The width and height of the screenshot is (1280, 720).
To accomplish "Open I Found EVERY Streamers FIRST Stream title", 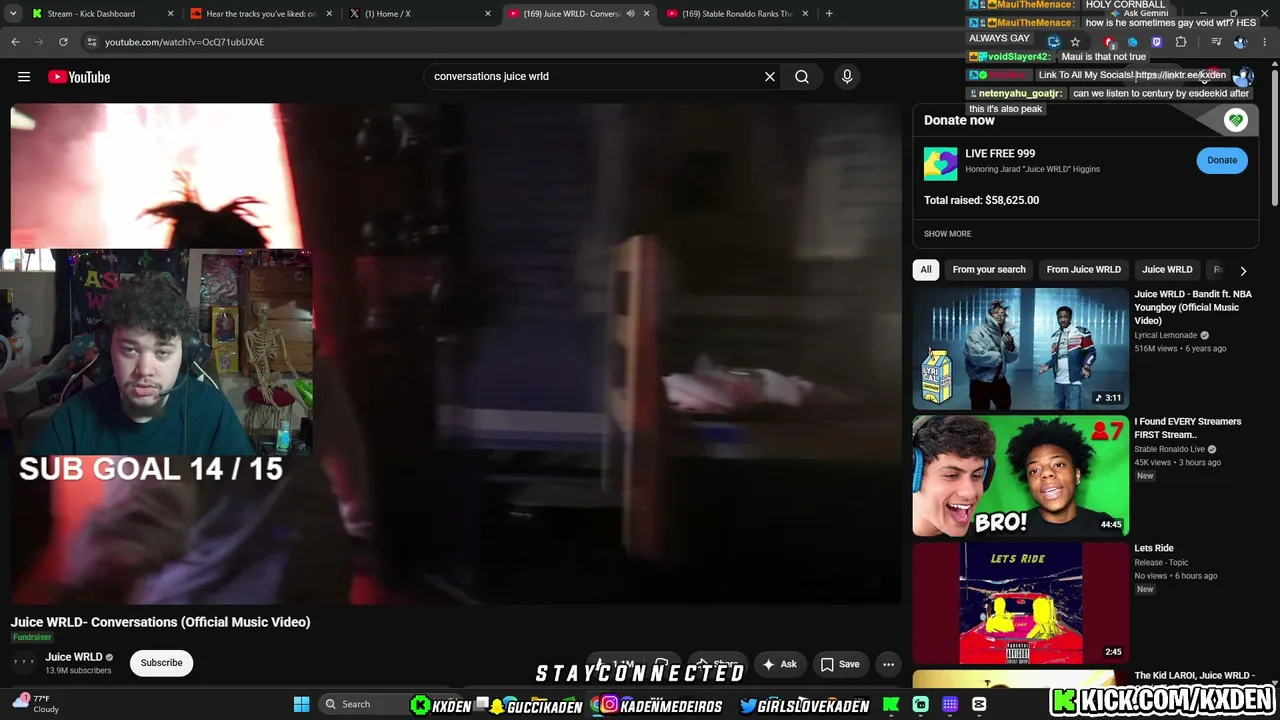I will point(1188,428).
